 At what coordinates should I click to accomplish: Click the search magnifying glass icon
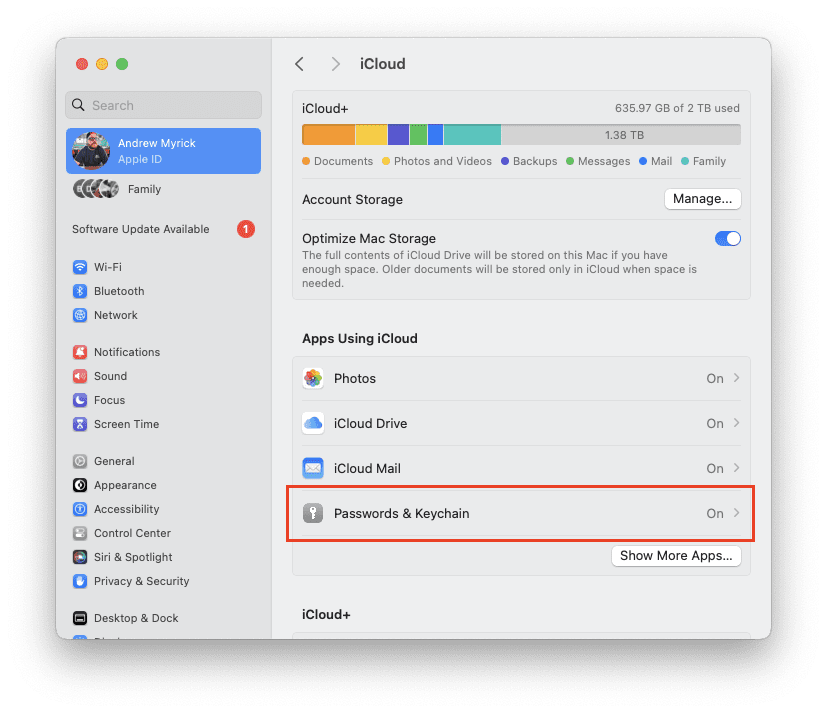pos(78,105)
